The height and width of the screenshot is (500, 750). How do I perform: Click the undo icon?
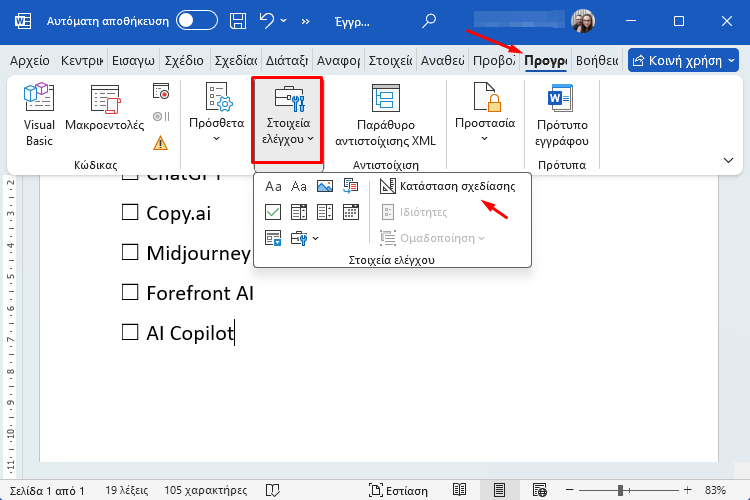267,21
